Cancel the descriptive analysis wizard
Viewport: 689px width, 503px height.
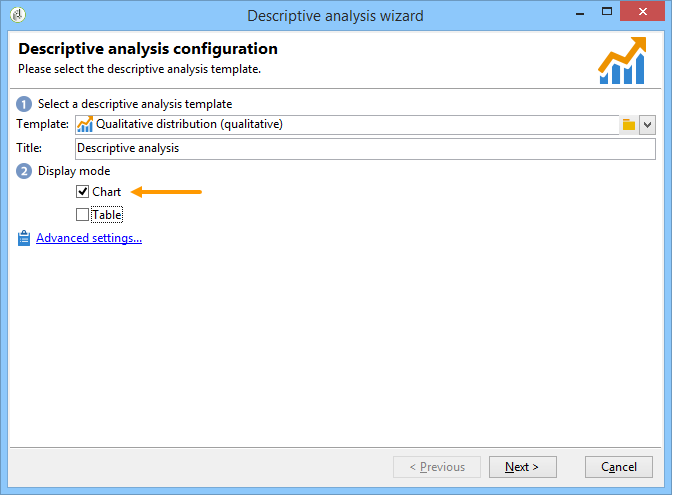pos(619,467)
